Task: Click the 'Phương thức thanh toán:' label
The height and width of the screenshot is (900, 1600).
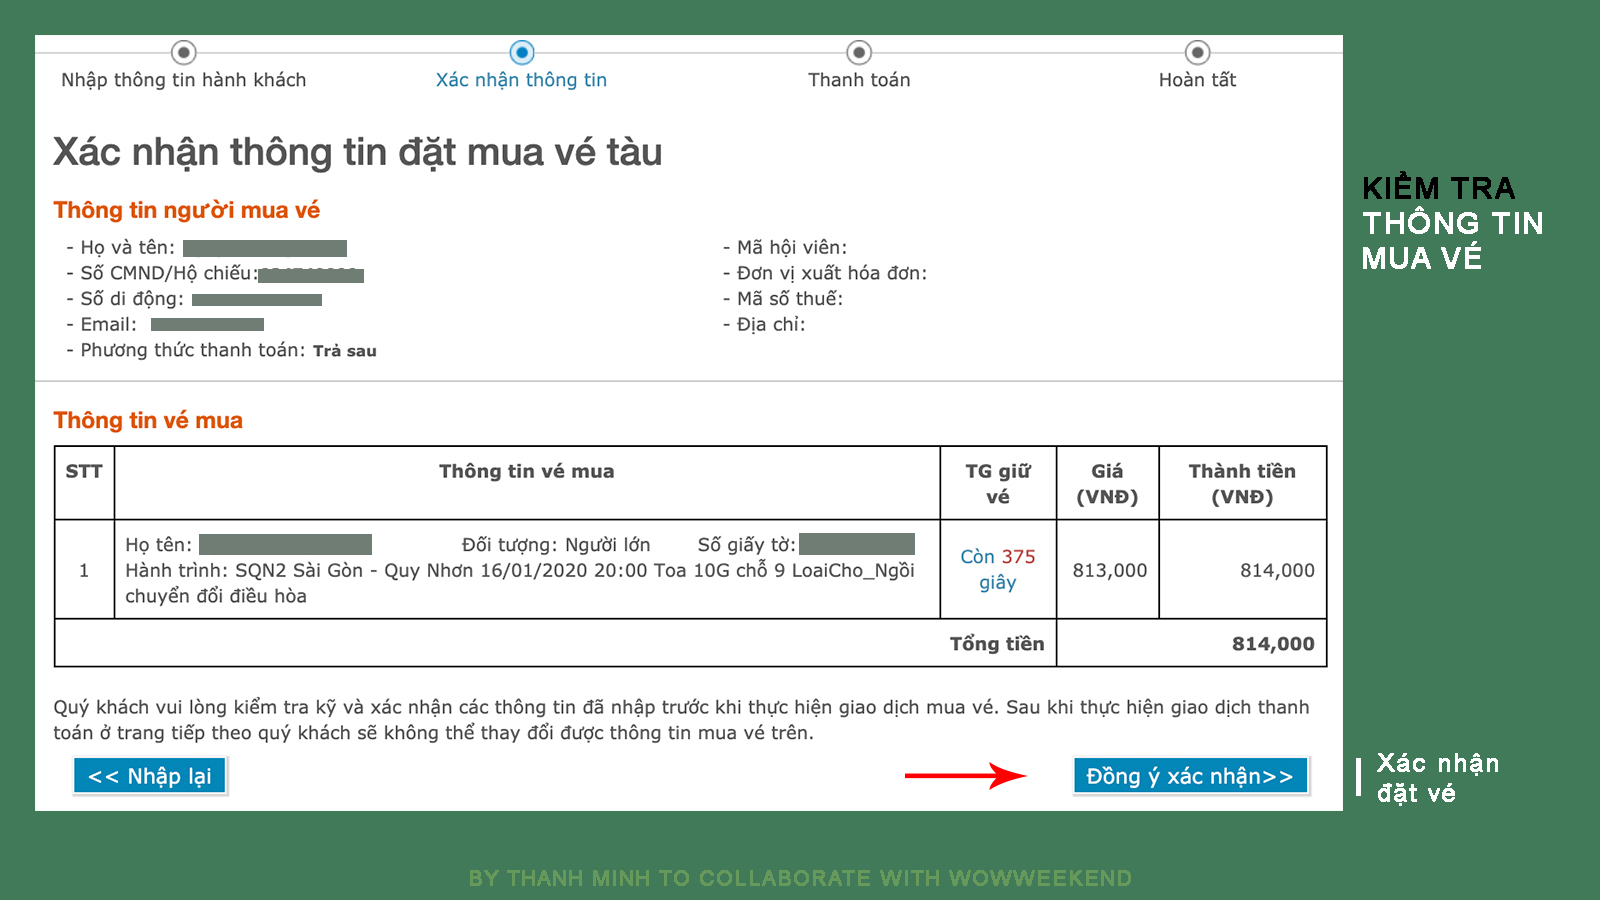Action: click(186, 350)
